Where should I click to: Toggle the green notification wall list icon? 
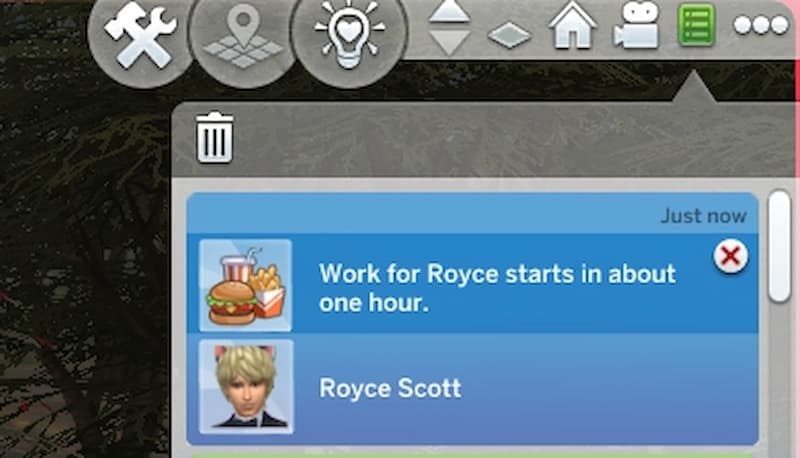[x=696, y=25]
